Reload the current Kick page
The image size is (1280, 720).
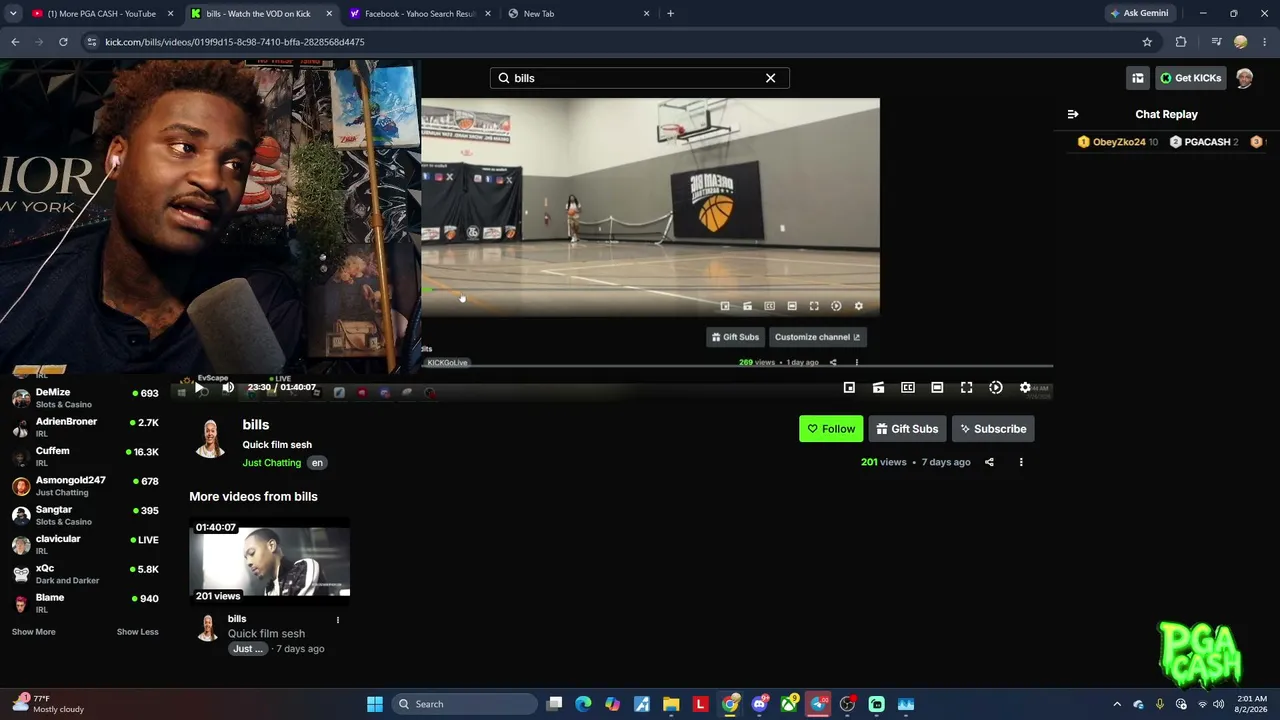click(x=63, y=42)
